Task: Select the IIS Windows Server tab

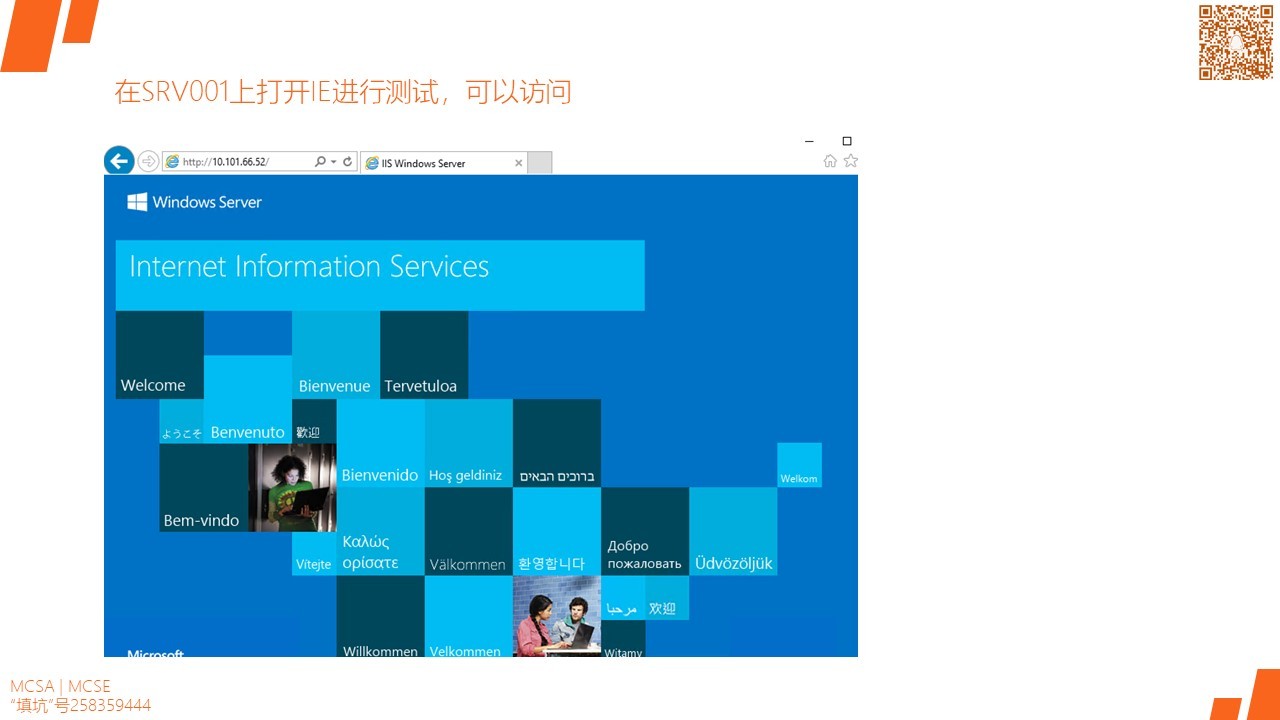Action: point(442,163)
